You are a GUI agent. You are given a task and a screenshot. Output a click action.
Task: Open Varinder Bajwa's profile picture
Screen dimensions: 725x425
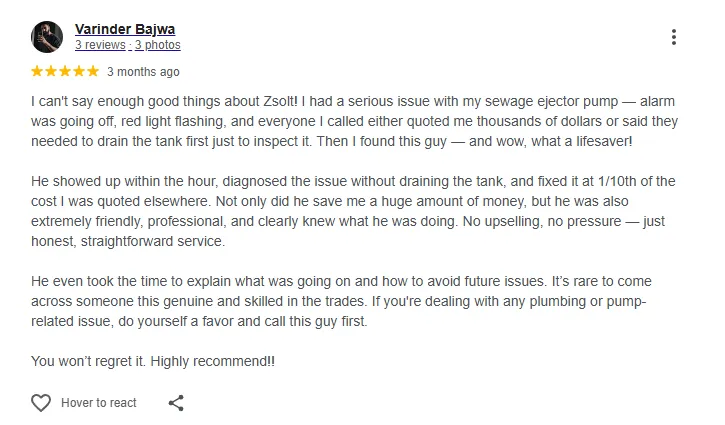point(47,37)
